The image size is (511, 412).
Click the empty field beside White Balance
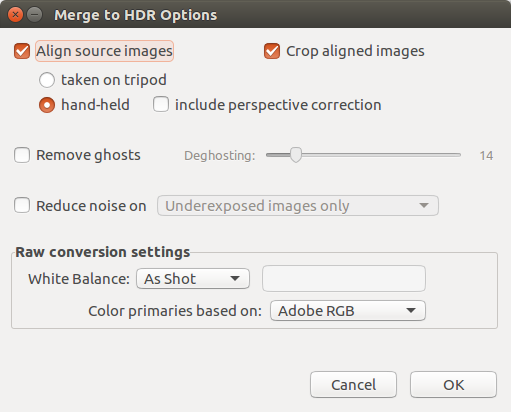(344, 279)
